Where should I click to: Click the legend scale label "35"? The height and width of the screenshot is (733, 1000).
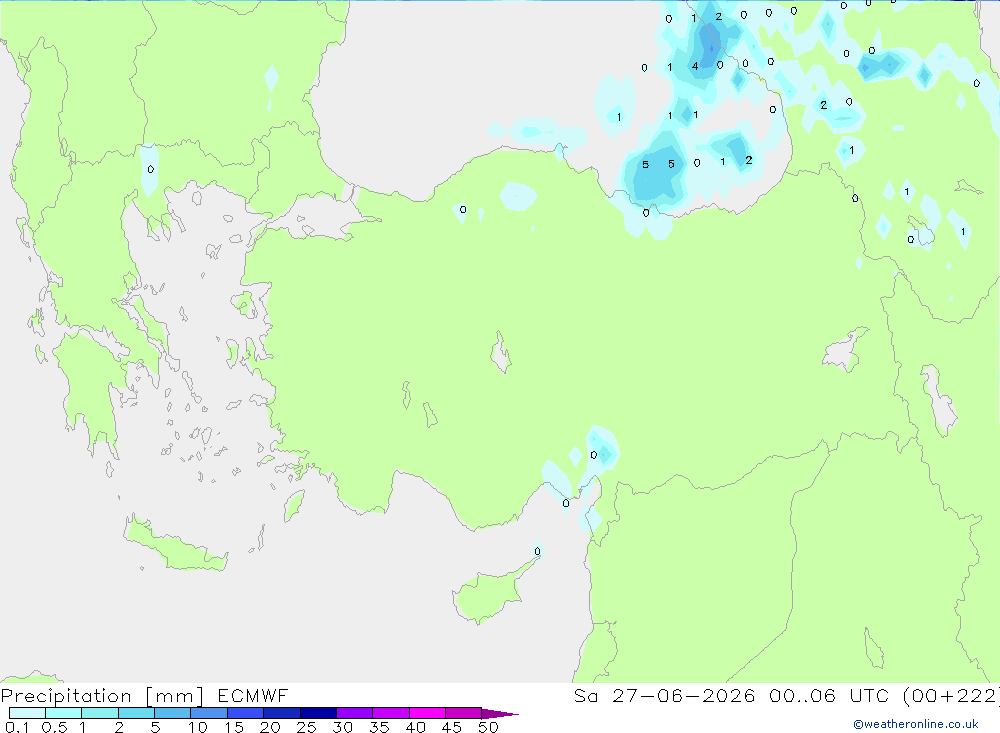[x=379, y=727]
